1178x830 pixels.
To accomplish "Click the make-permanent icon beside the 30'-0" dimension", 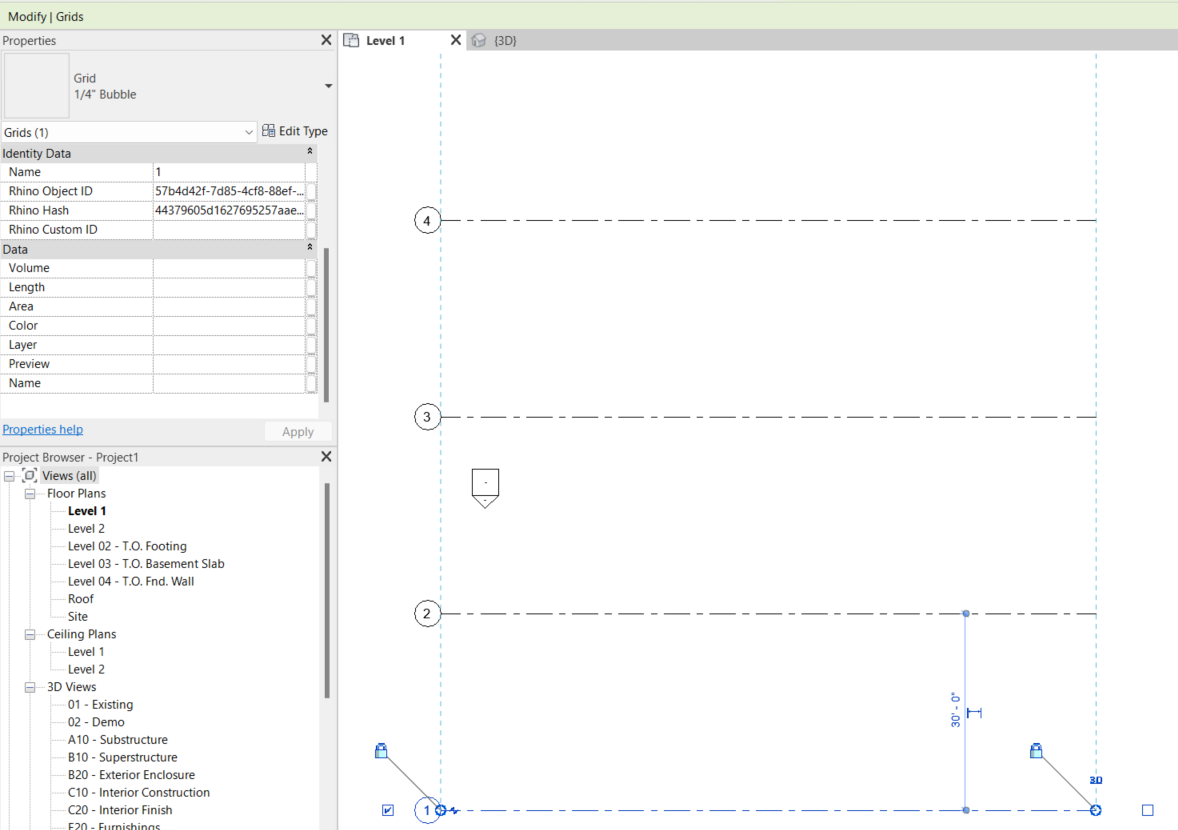I will pyautogui.click(x=973, y=712).
